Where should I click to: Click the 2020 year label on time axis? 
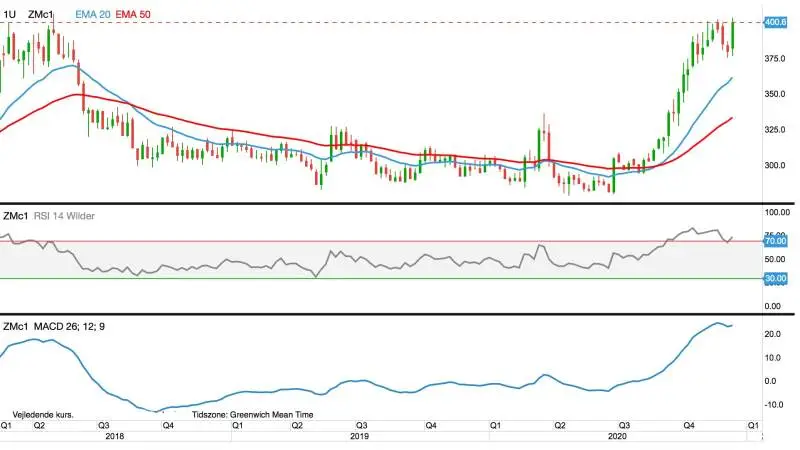point(617,436)
